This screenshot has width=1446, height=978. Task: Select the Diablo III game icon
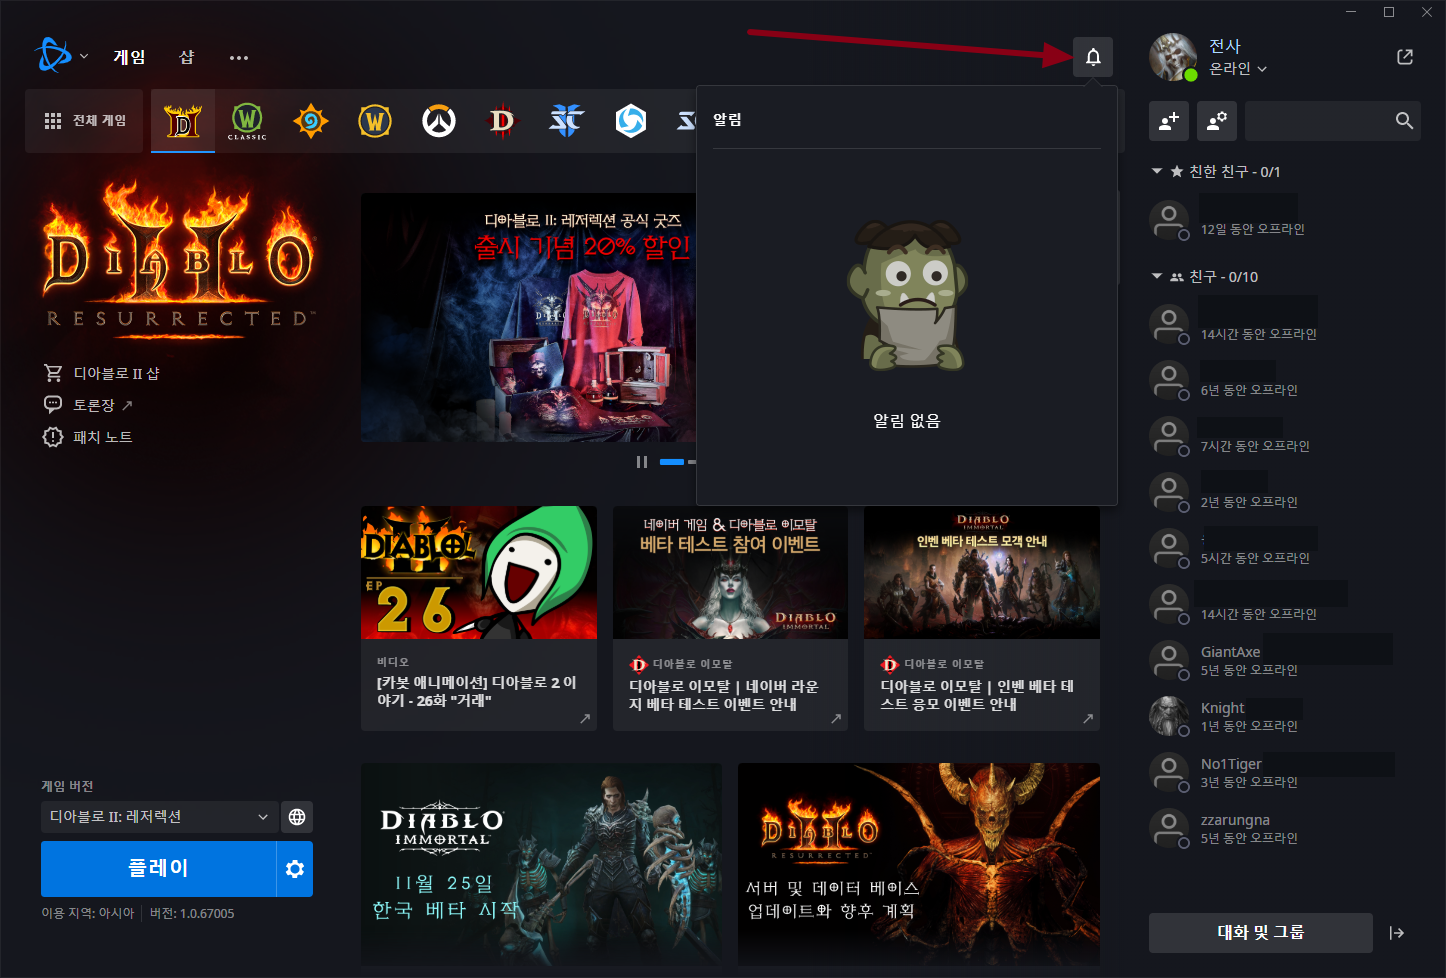(503, 121)
